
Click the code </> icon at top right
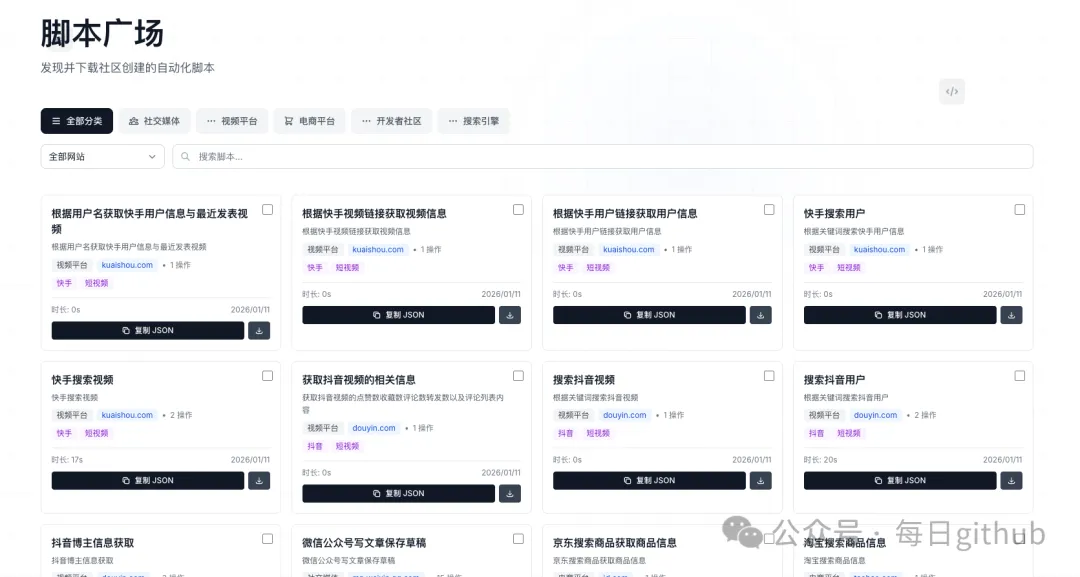click(951, 91)
